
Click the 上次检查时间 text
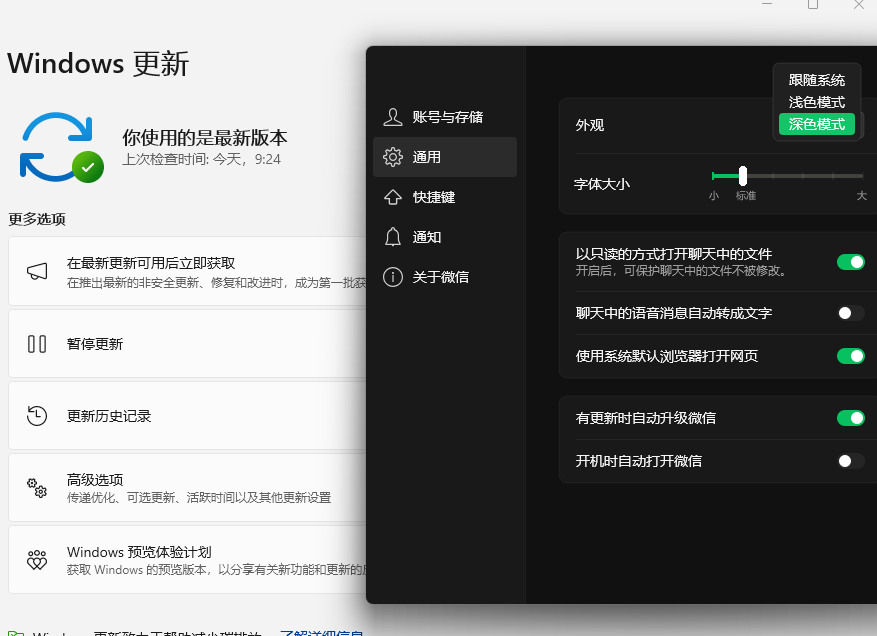click(x=201, y=159)
